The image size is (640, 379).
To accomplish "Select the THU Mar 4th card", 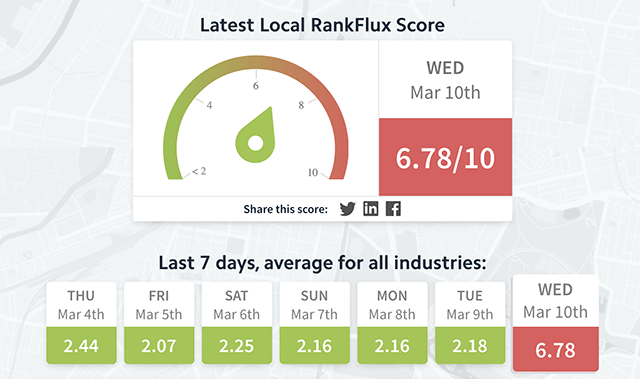I will click(x=81, y=323).
